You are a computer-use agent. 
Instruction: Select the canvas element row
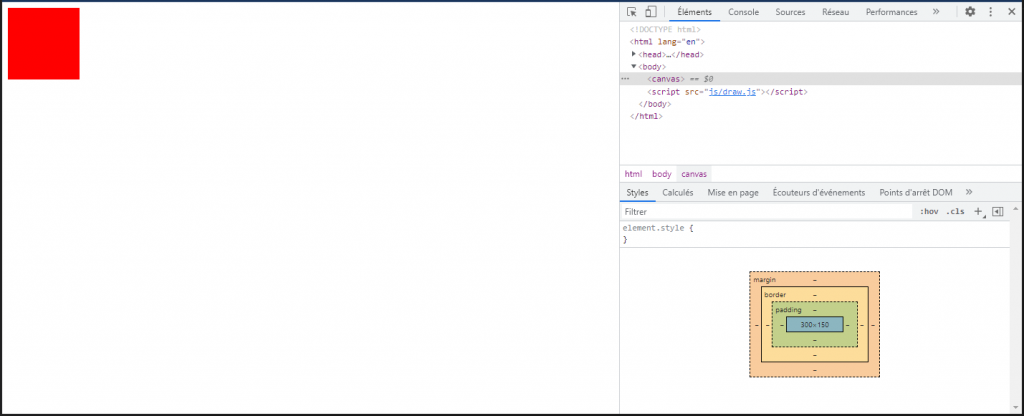(x=820, y=79)
